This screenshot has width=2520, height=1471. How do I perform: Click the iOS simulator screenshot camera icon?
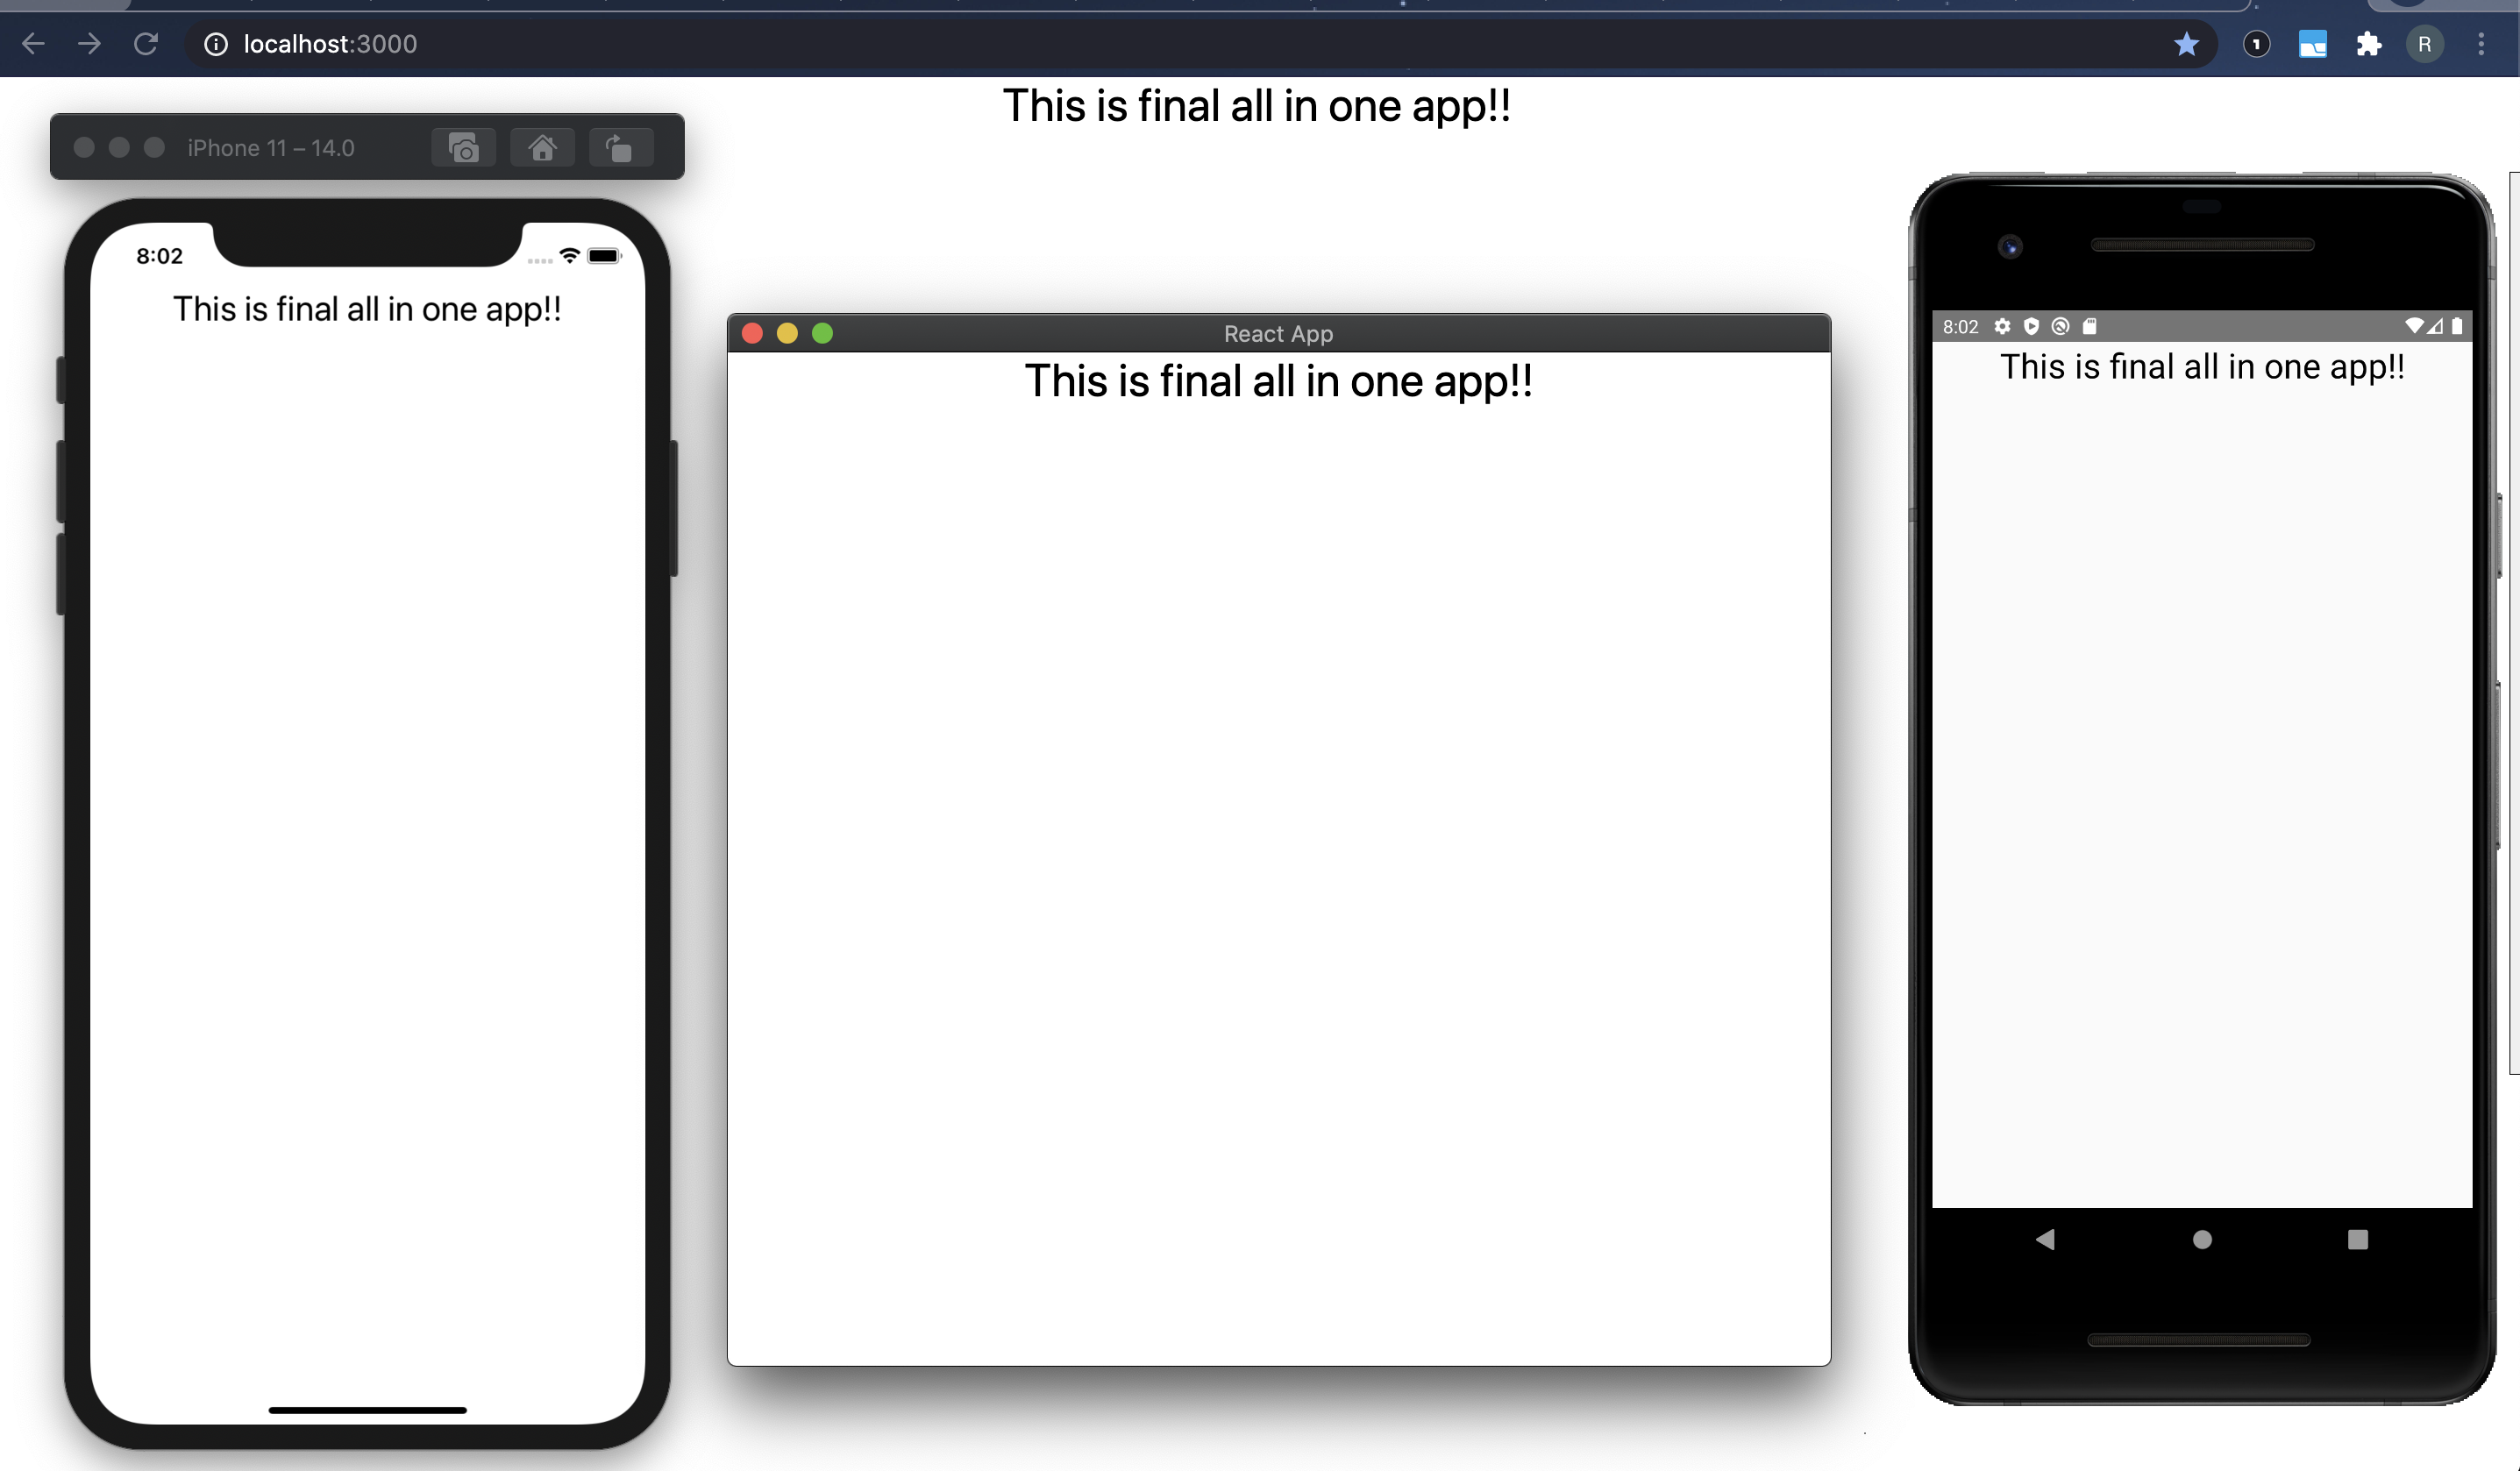coord(463,148)
